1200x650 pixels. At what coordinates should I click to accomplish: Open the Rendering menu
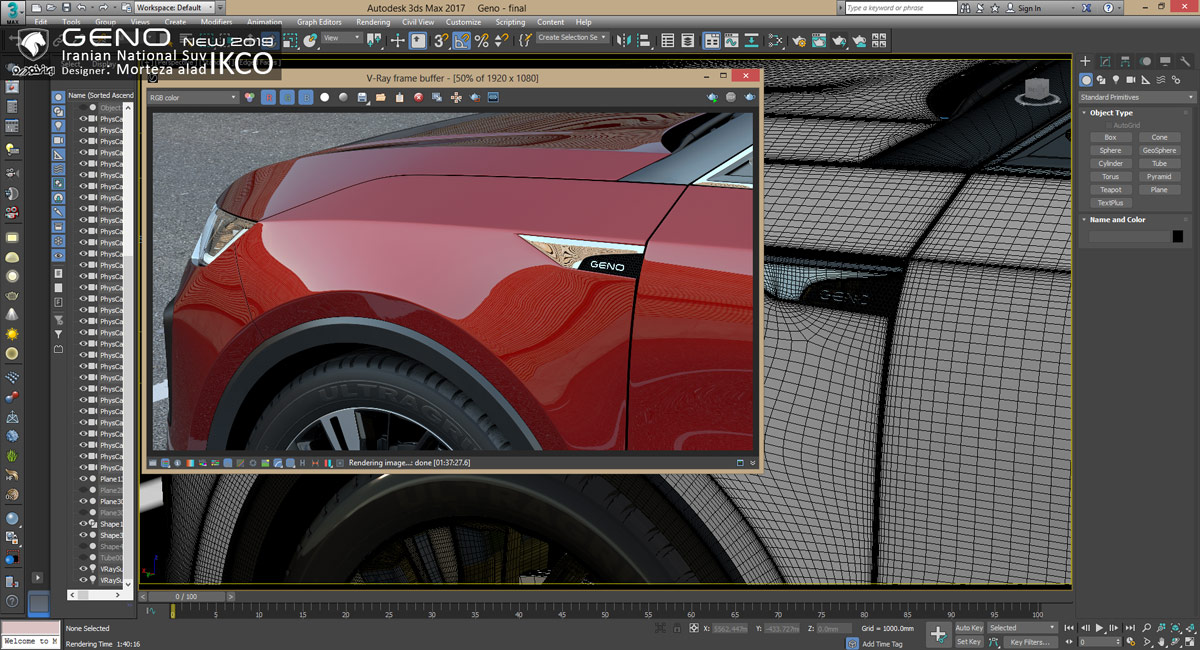(x=373, y=22)
